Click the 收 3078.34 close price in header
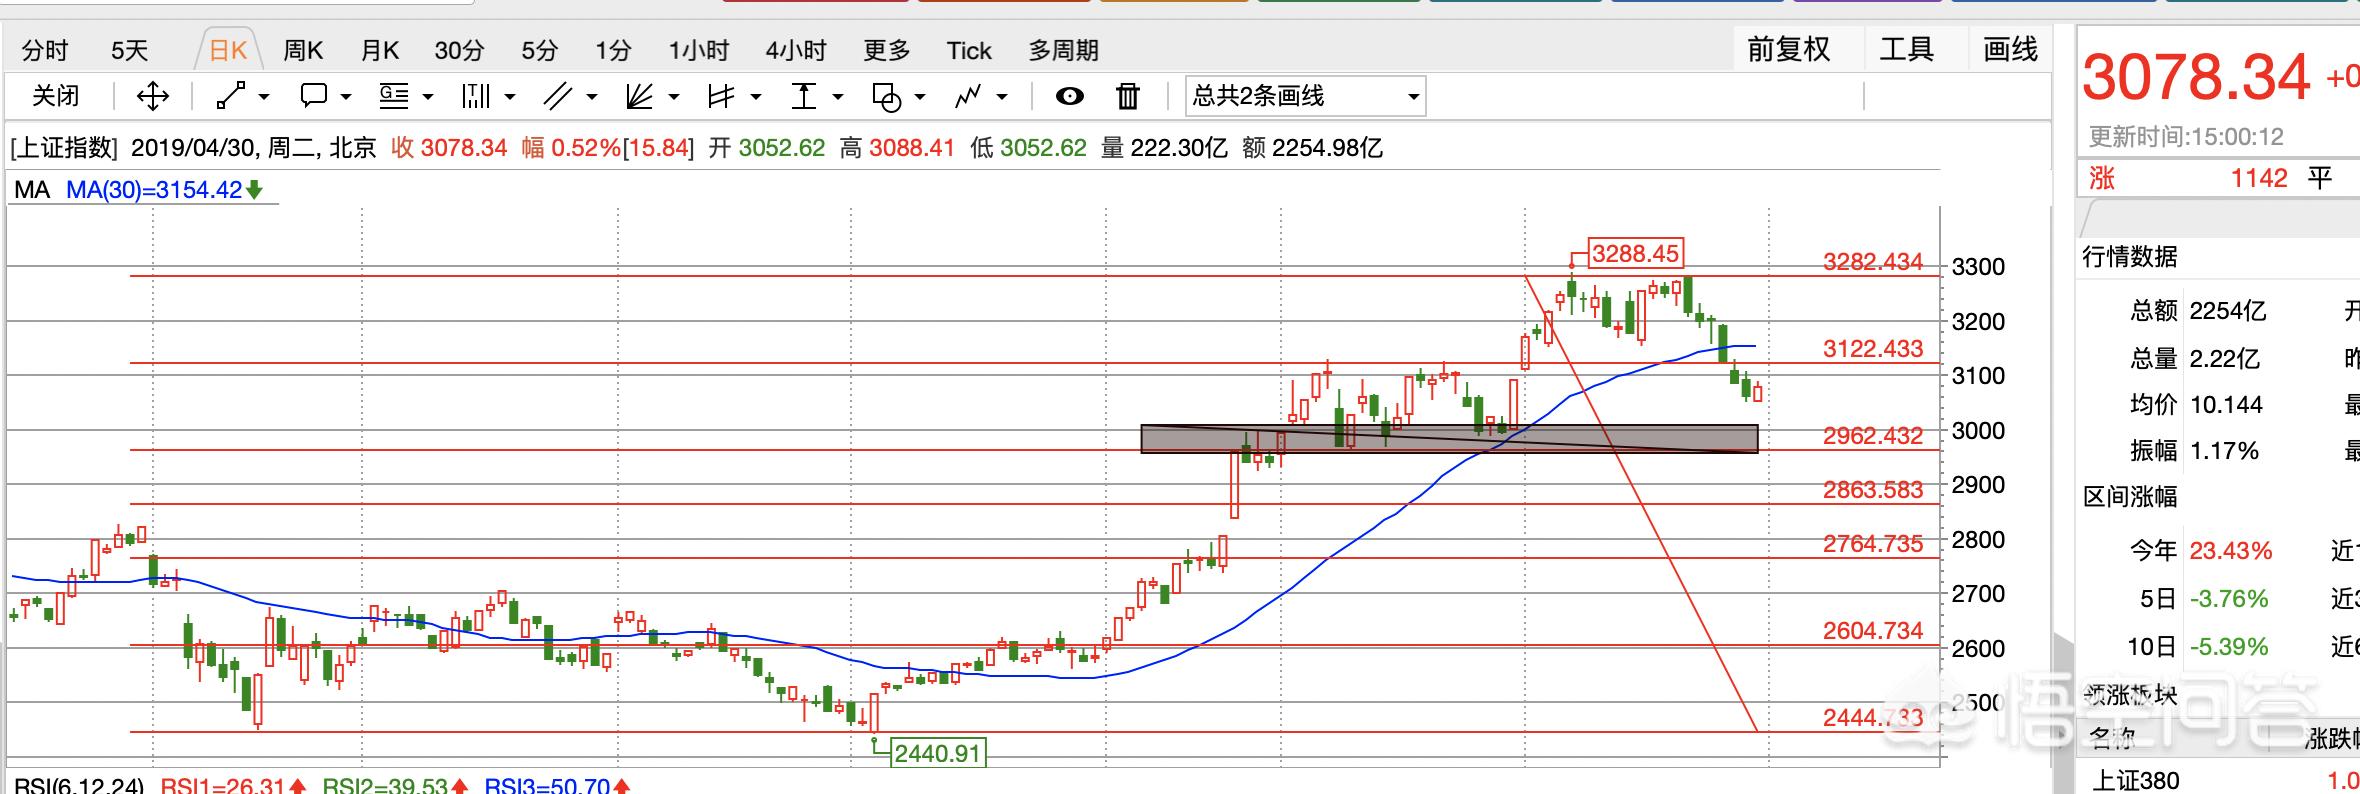The height and width of the screenshot is (794, 2360). [449, 148]
